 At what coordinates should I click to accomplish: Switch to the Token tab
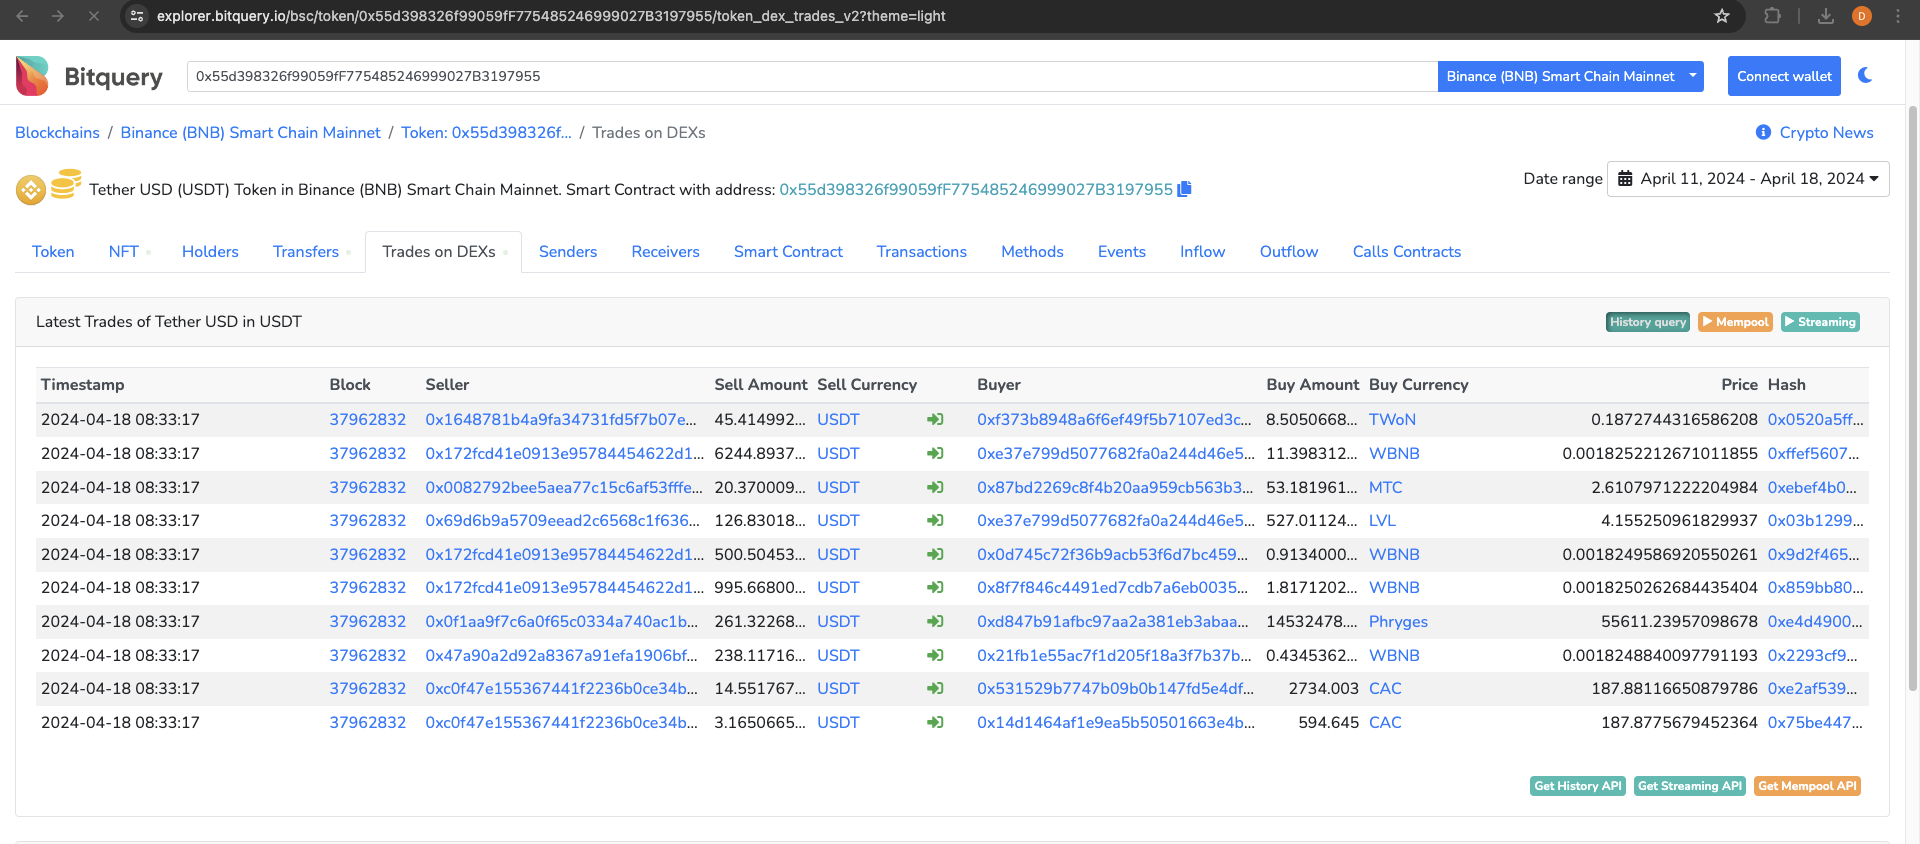(x=53, y=252)
